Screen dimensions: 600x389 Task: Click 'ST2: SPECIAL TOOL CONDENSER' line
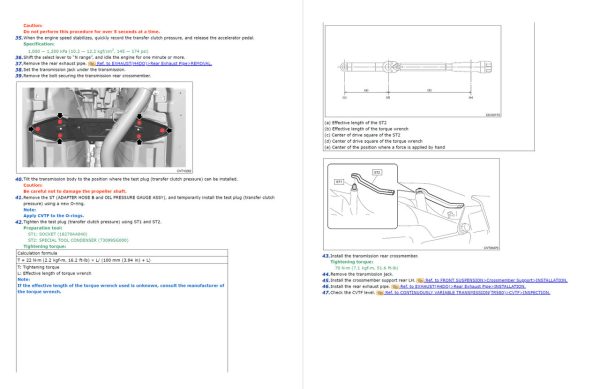click(78, 240)
